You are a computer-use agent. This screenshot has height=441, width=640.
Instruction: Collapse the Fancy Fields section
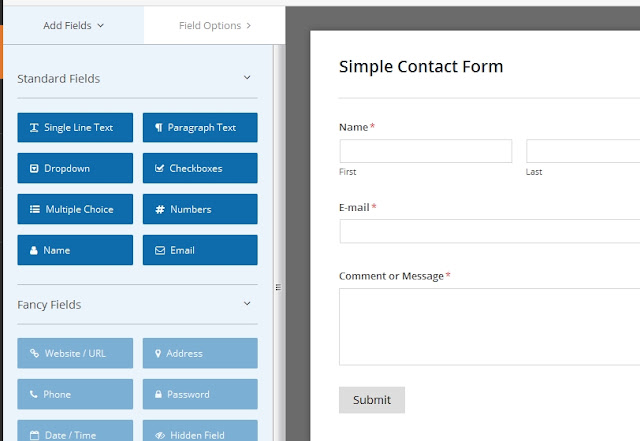point(247,303)
